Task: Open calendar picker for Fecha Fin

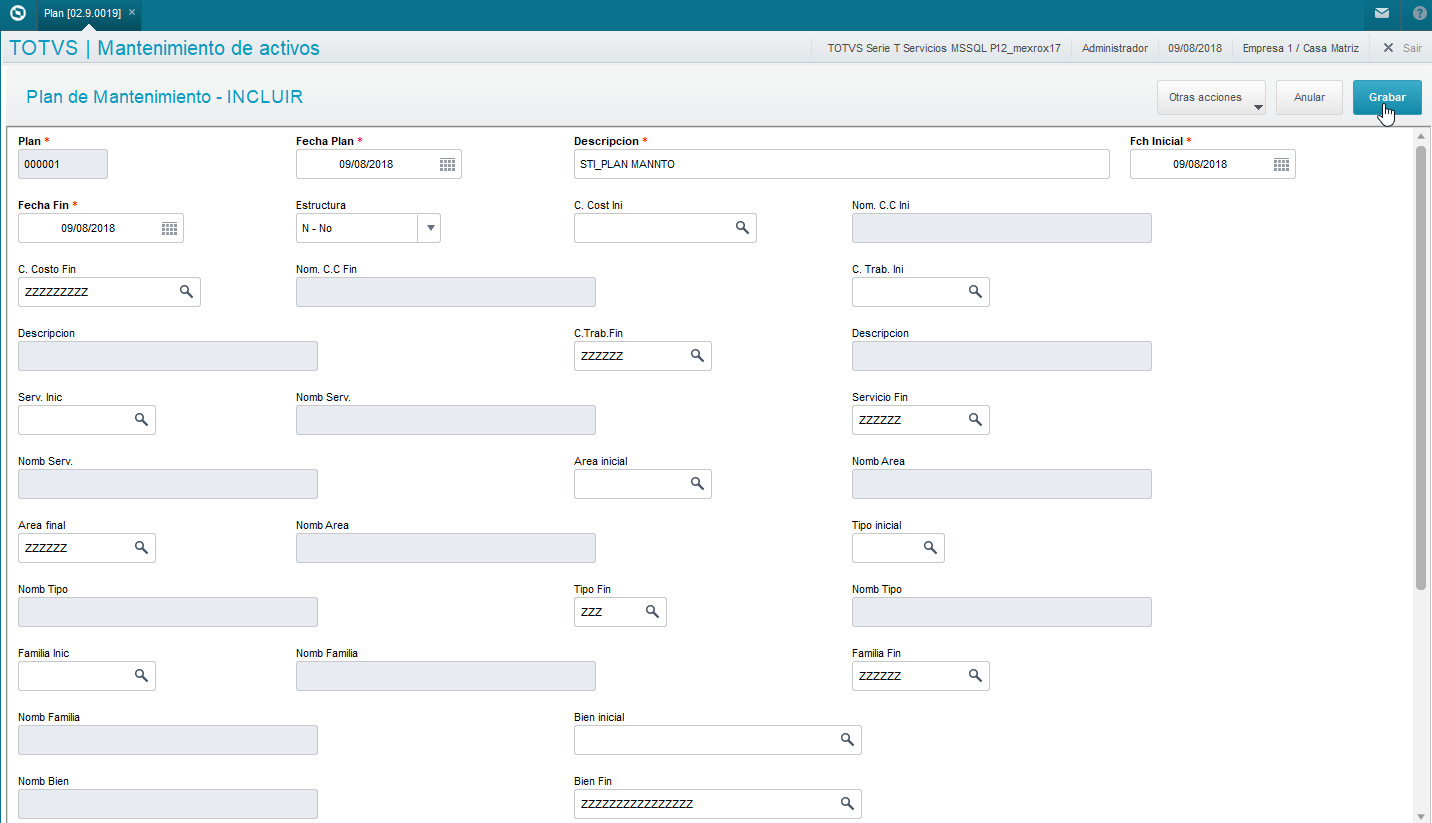Action: 169,228
